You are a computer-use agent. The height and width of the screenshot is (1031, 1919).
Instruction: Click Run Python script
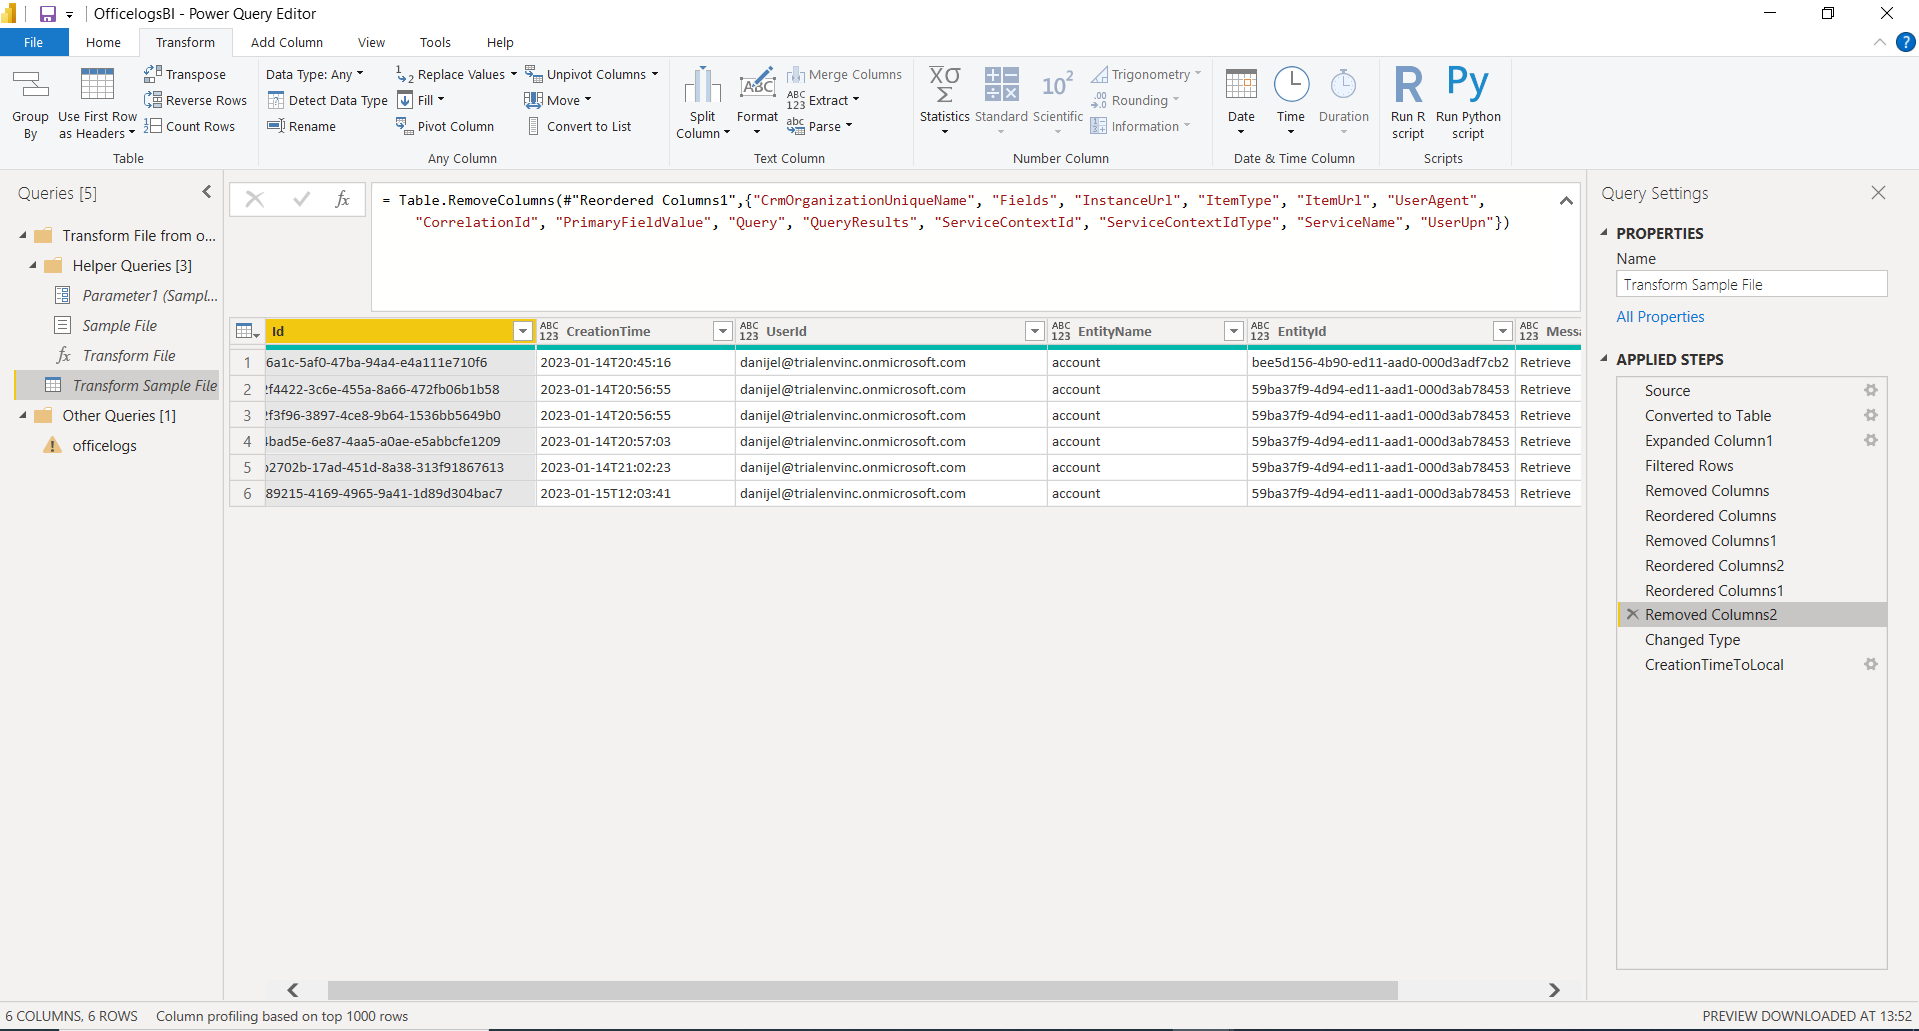coord(1468,102)
